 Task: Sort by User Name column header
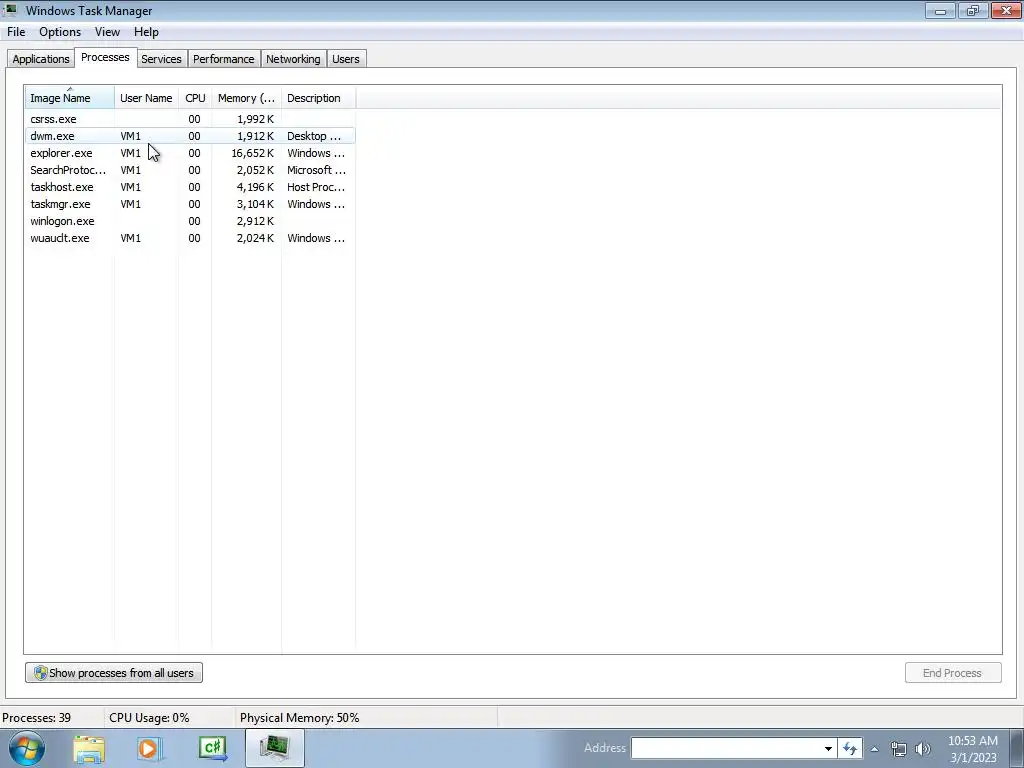146,98
